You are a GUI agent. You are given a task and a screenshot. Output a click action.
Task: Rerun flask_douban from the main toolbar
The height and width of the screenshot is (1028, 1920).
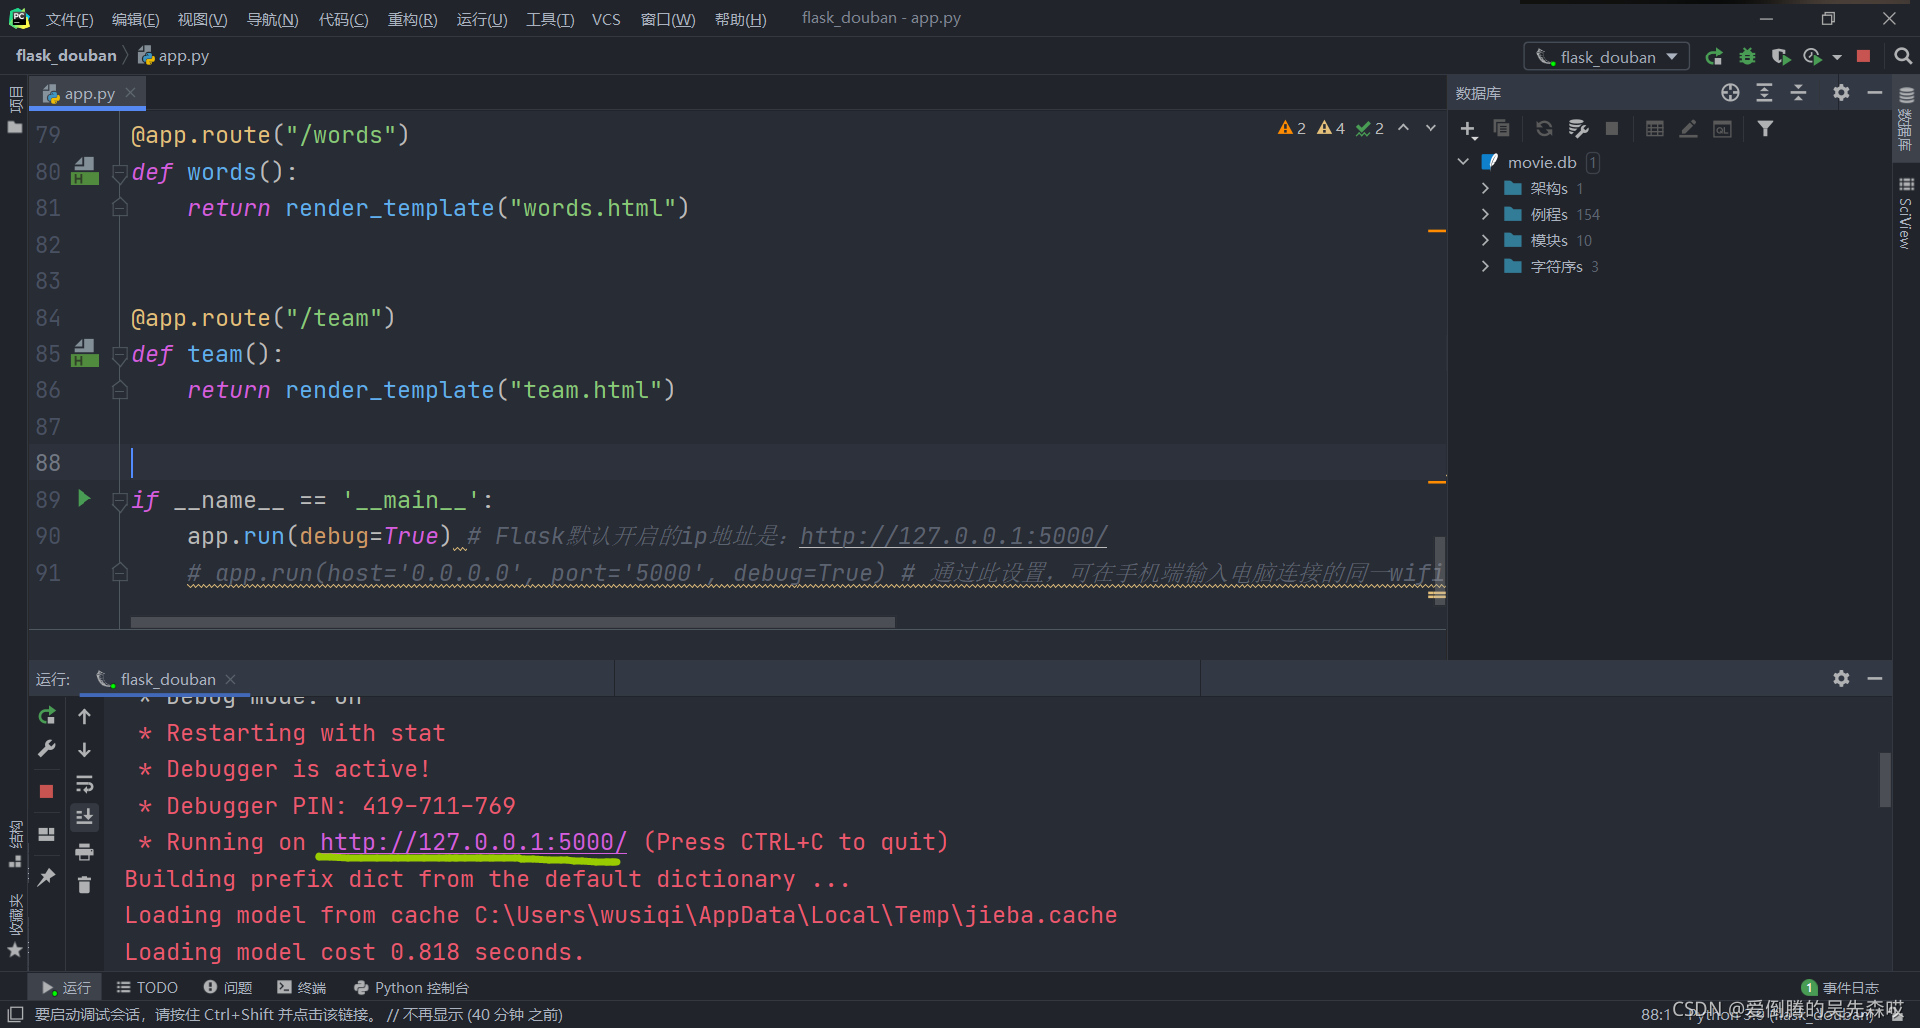pyautogui.click(x=1714, y=57)
